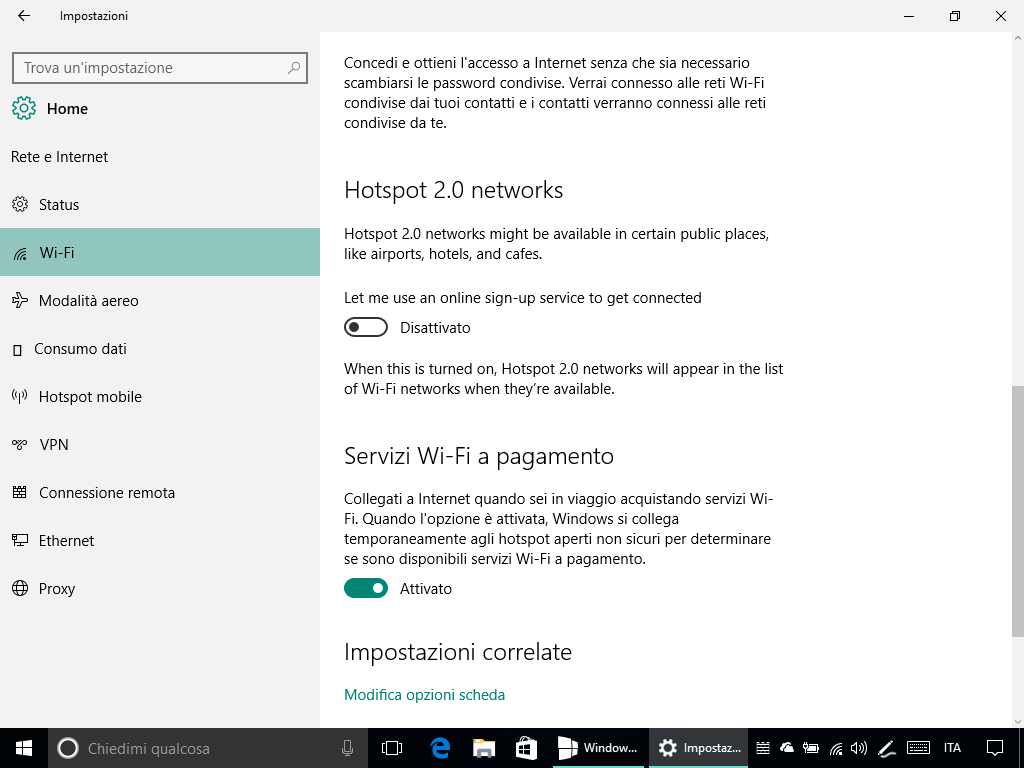1024x768 pixels.
Task: Open File Explorer from the taskbar
Action: [x=483, y=748]
